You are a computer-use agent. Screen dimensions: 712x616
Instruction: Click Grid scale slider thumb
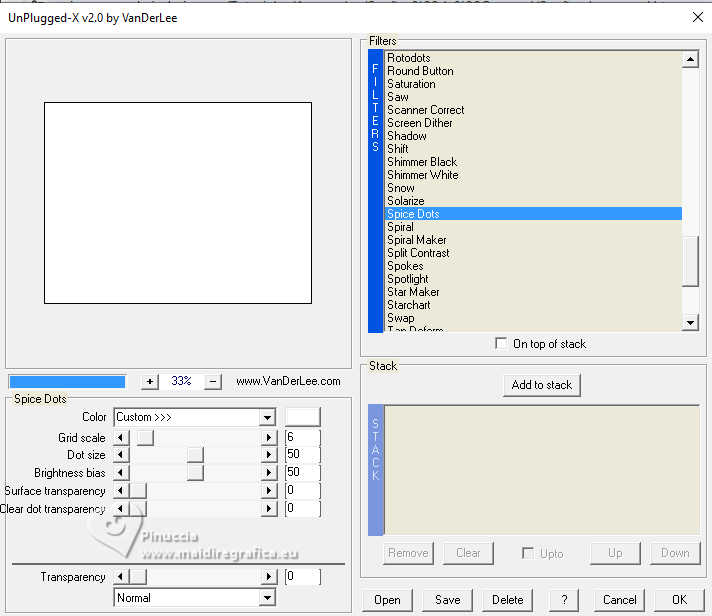coord(145,438)
